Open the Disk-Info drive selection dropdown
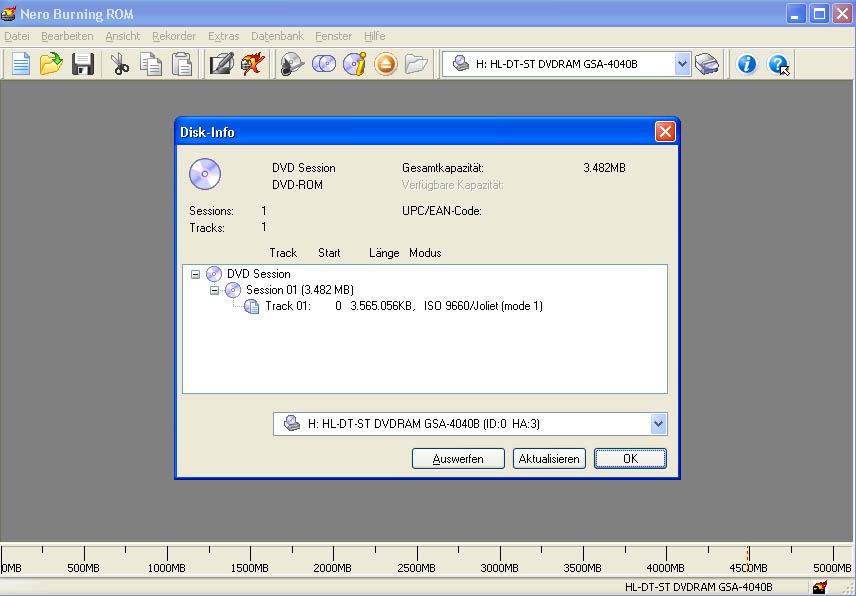This screenshot has height=596, width=856. [x=658, y=424]
